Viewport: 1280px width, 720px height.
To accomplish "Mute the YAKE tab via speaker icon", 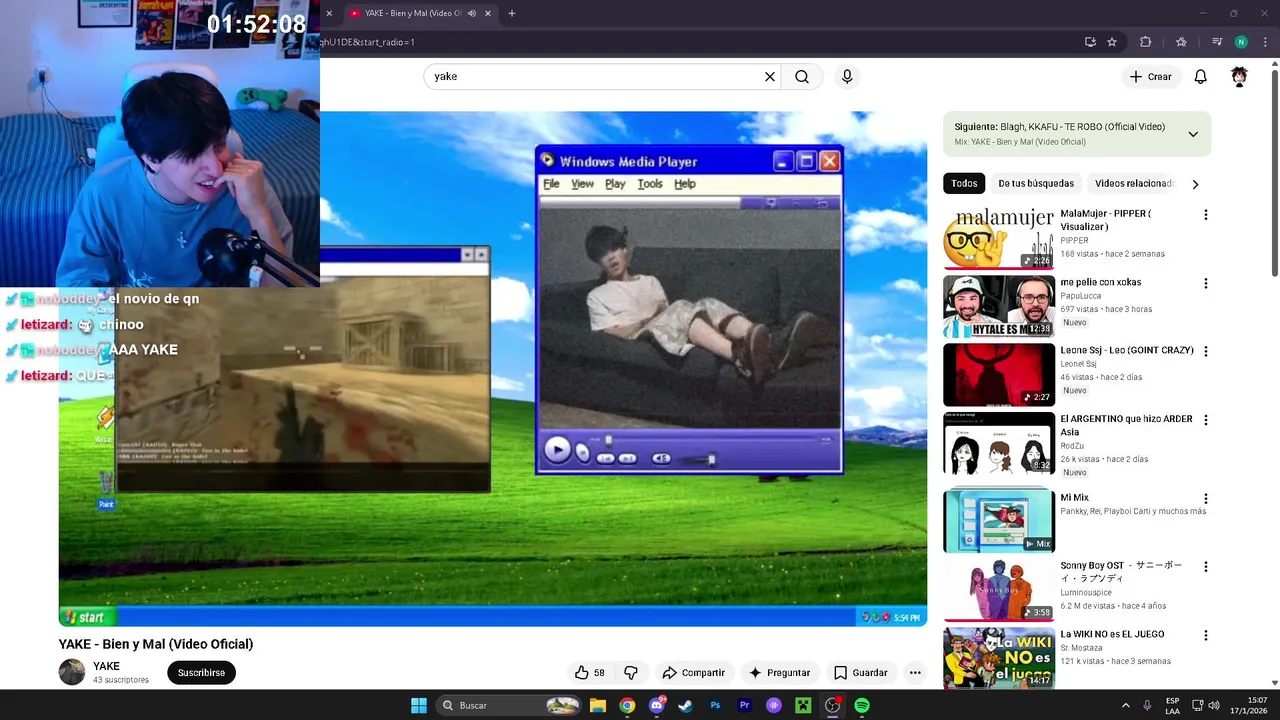I will point(472,13).
